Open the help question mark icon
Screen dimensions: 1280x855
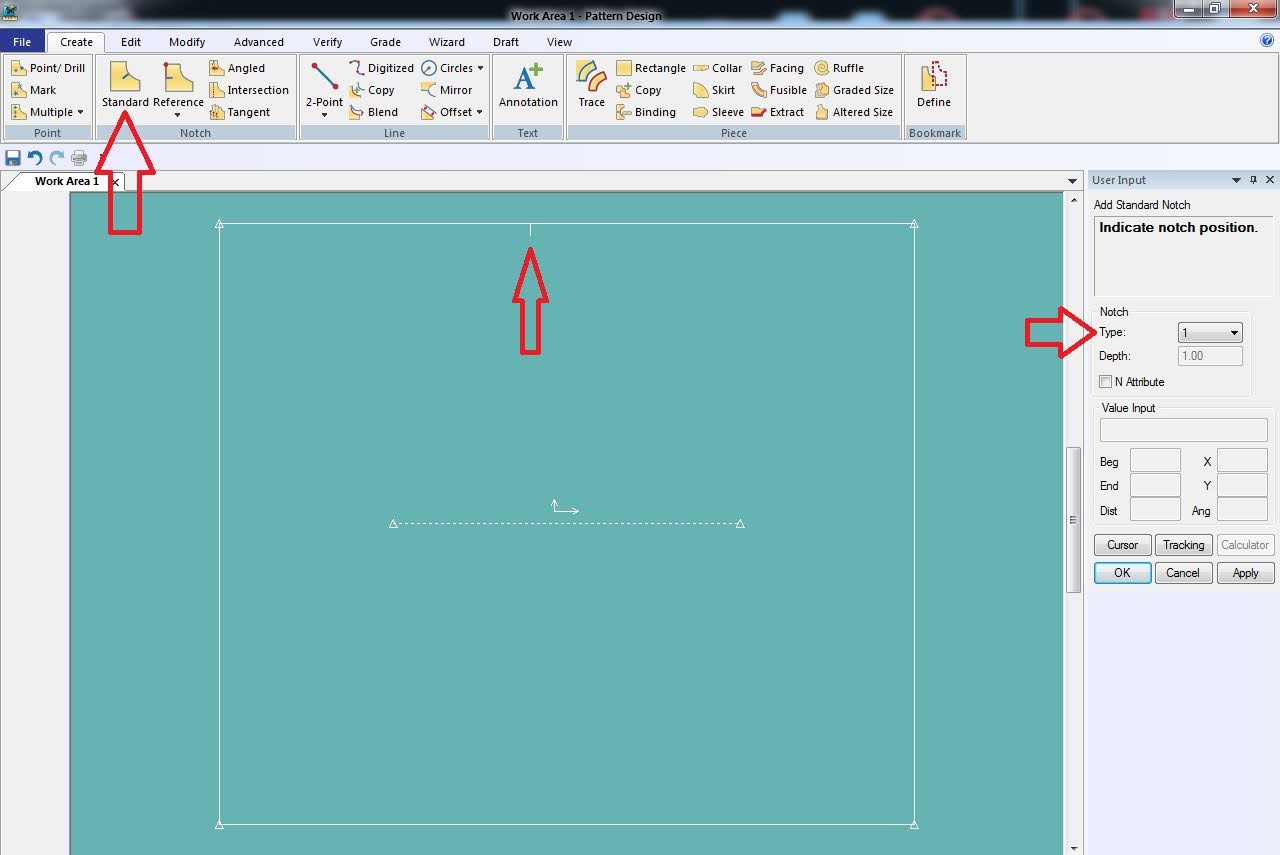point(1267,41)
